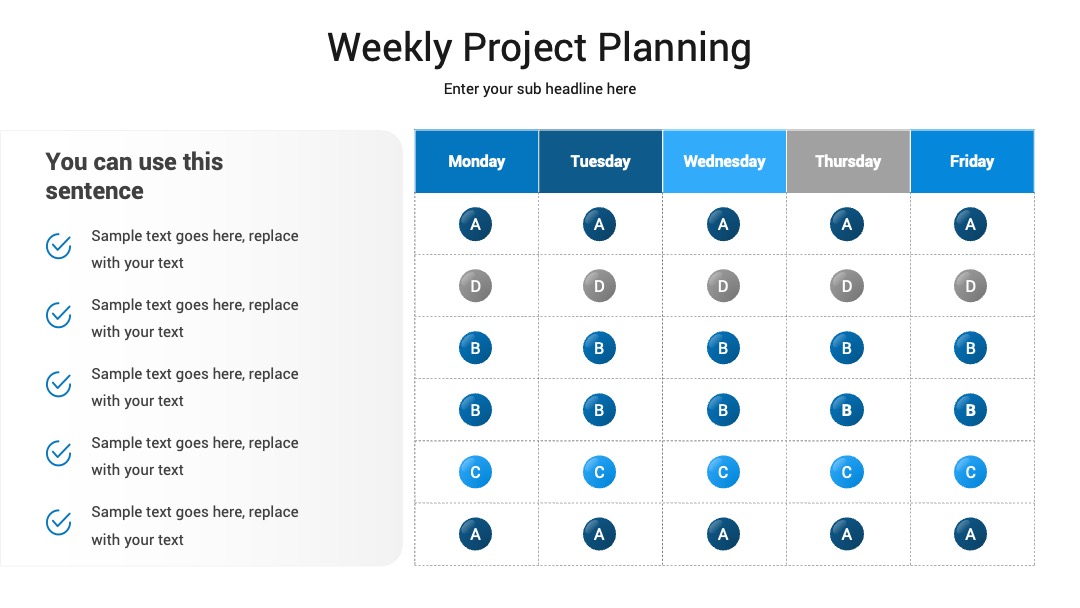The image size is (1080, 608).
Task: Select the gray D circle under Thursday
Action: pyautogui.click(x=847, y=286)
